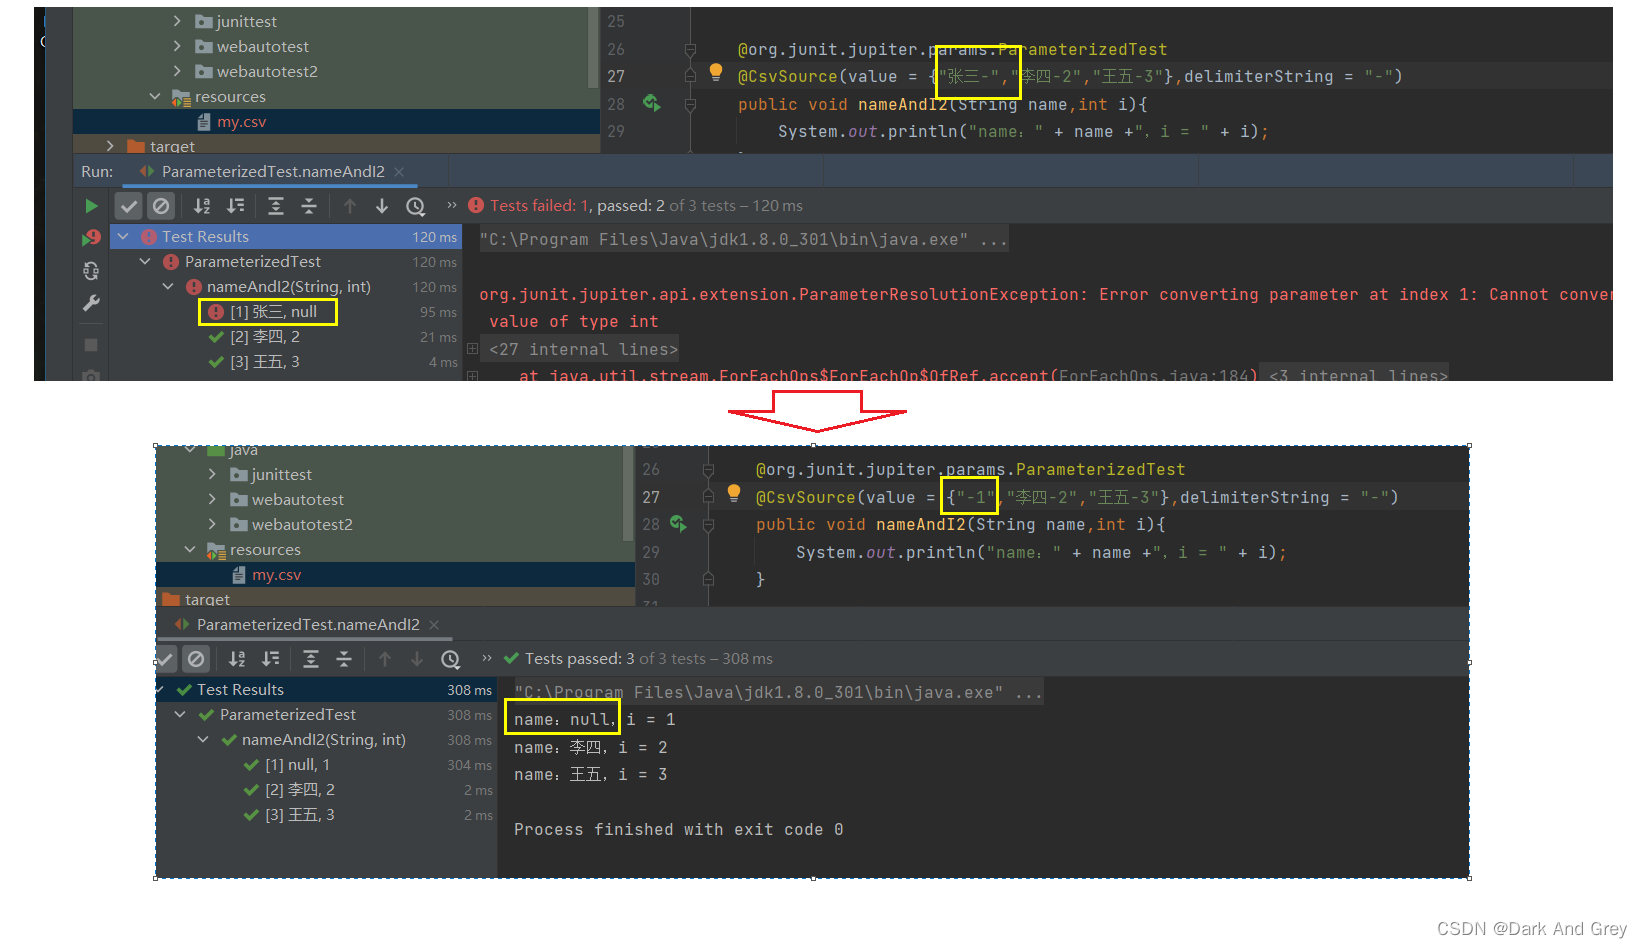Click the up arrow in passed-run toolbar

pos(385,659)
